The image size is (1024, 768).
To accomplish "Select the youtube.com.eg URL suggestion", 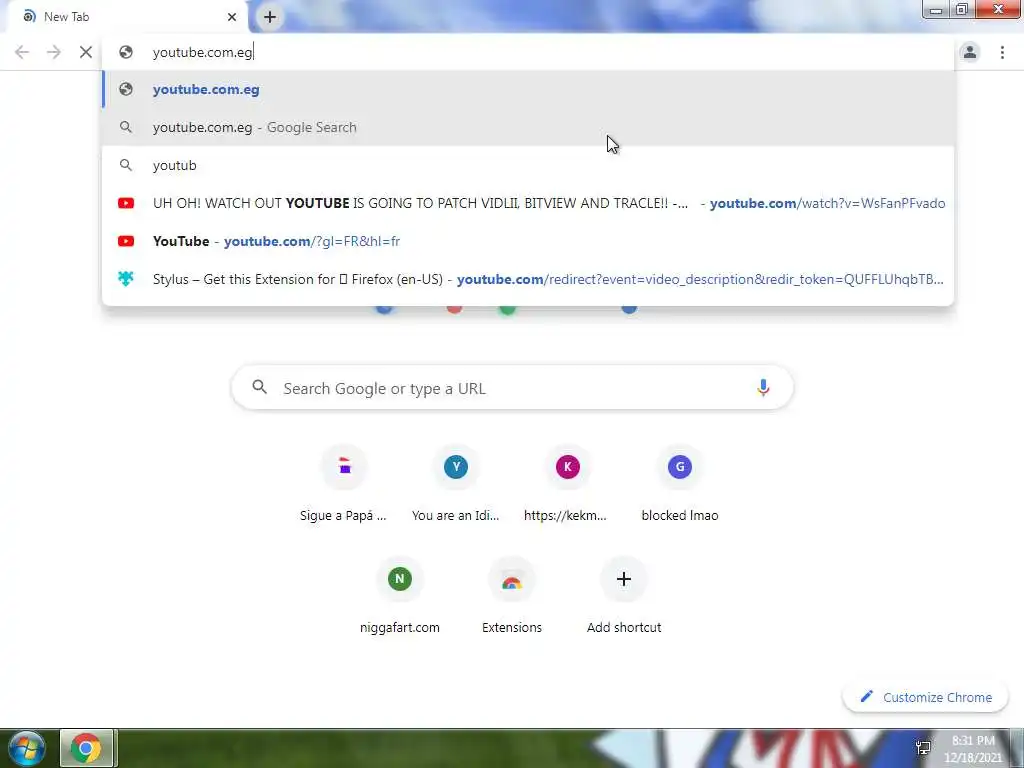I will (529, 89).
